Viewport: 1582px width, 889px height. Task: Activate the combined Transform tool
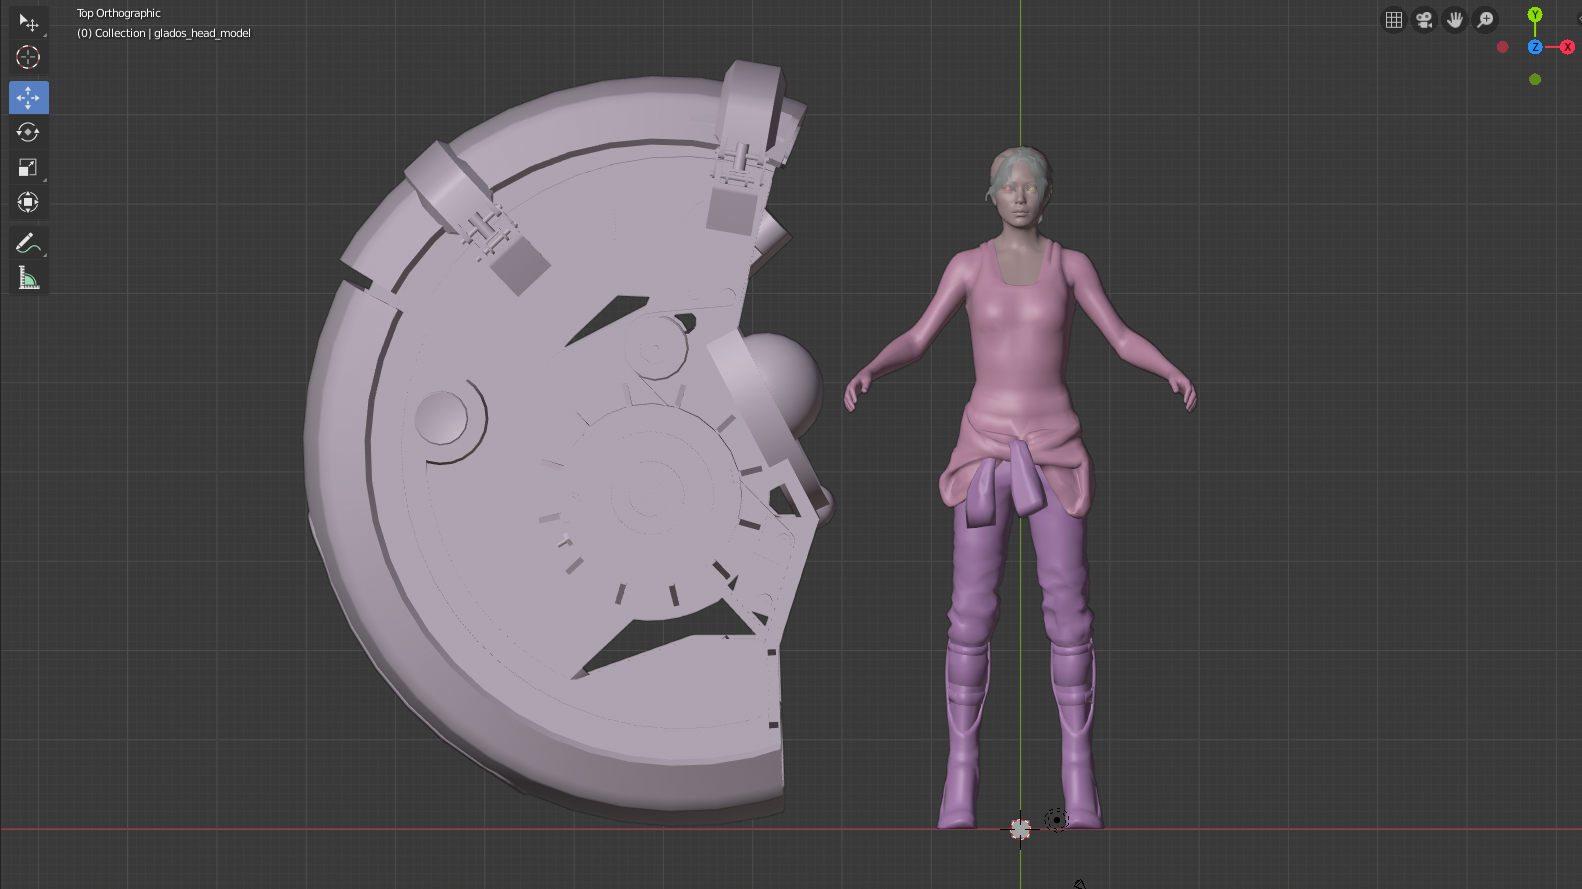point(28,202)
